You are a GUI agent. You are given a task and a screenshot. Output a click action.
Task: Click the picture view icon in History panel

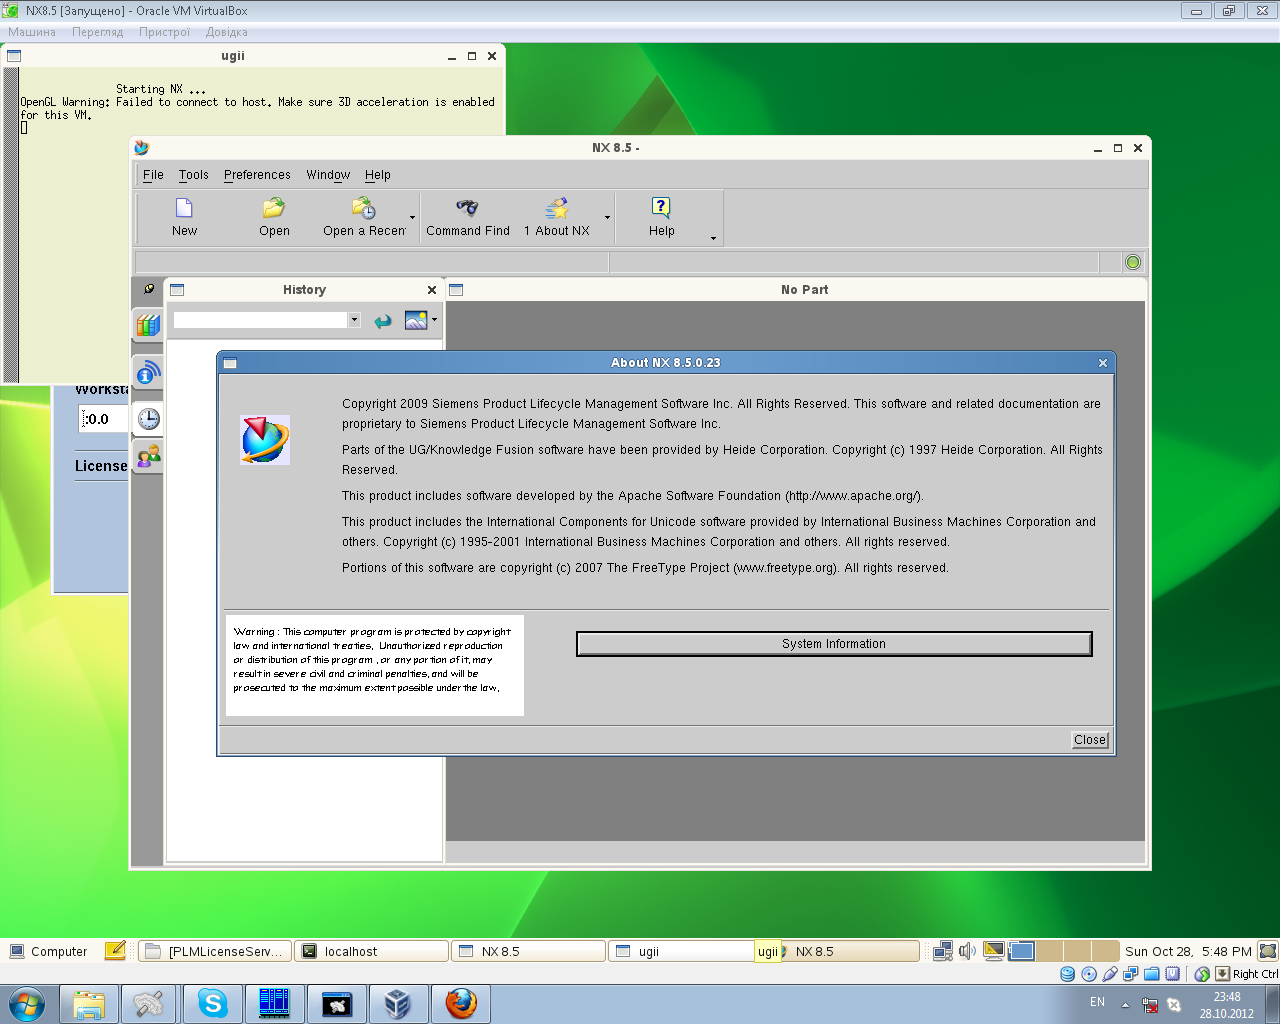416,320
